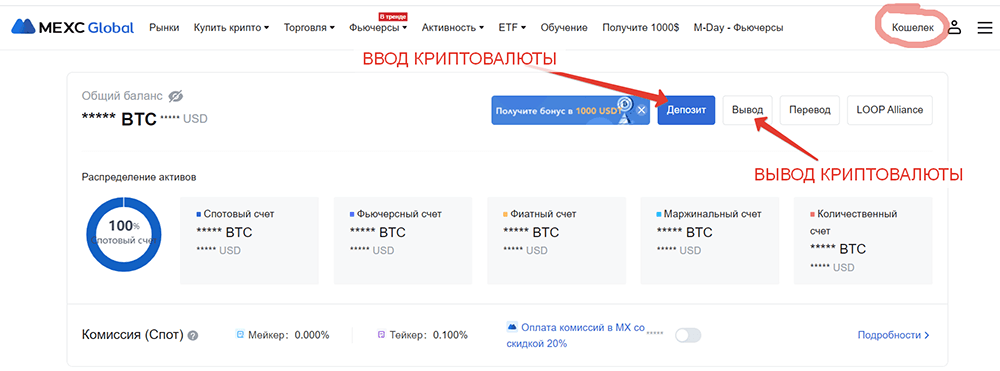Select the Фьючерсный счет card

[x=403, y=240]
